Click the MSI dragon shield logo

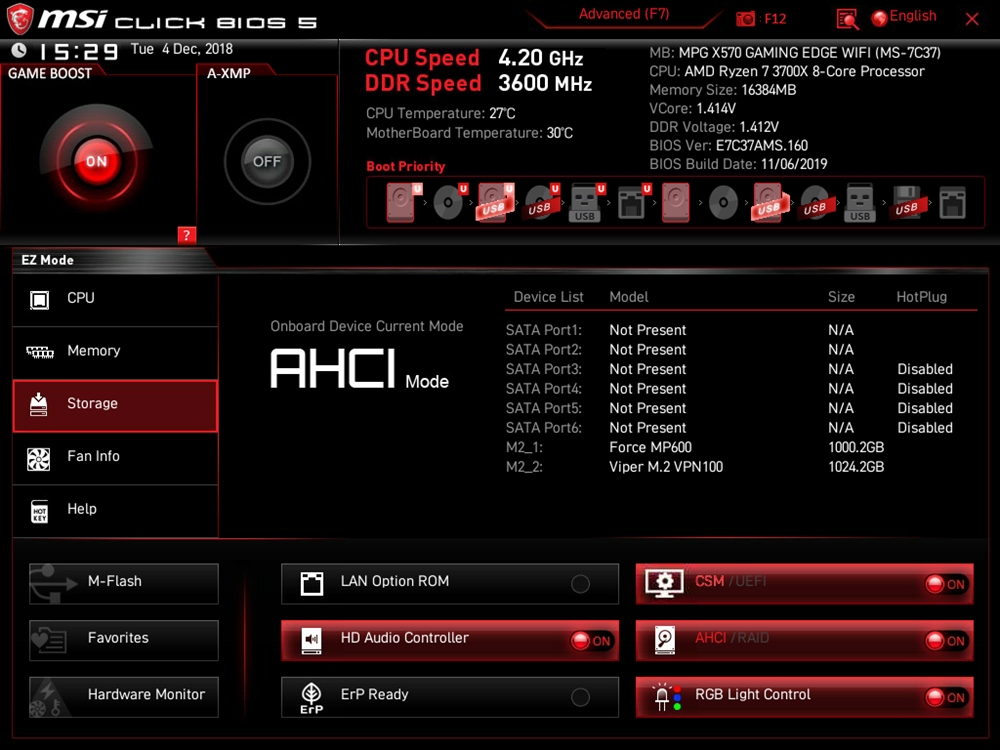(x=20, y=19)
